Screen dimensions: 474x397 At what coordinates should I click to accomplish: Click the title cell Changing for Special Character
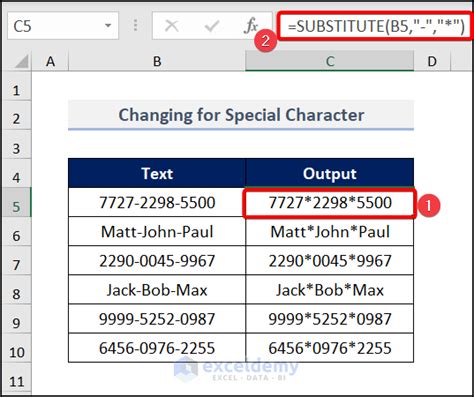(x=241, y=115)
